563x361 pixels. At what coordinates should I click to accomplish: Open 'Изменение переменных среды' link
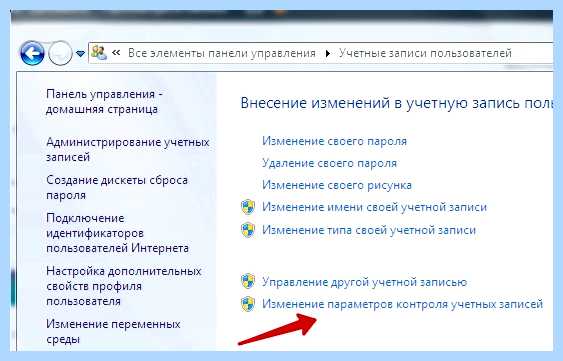coord(113,332)
